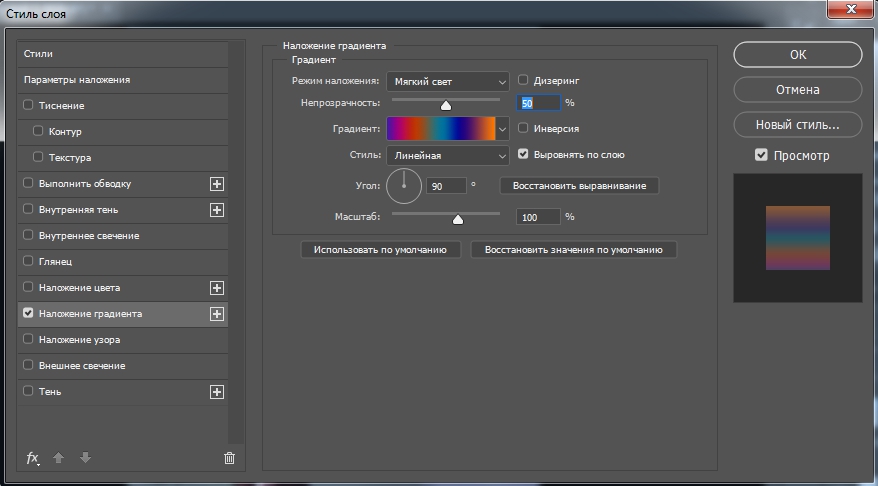This screenshot has width=878, height=486.
Task: Uncheck the Просмотр preview checkbox
Action: (x=761, y=155)
